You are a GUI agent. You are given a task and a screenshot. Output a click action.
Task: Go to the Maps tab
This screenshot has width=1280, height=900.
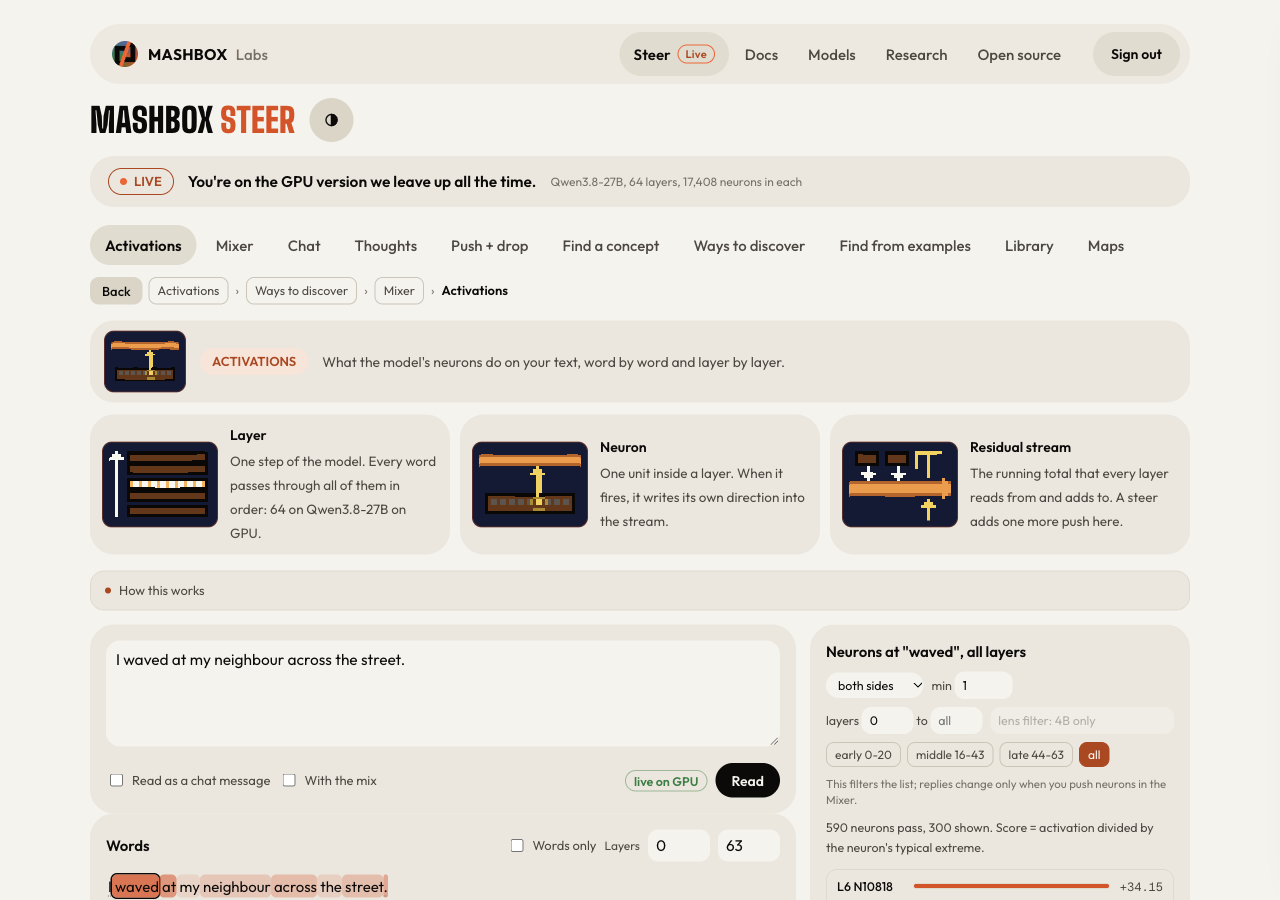pos(1106,245)
